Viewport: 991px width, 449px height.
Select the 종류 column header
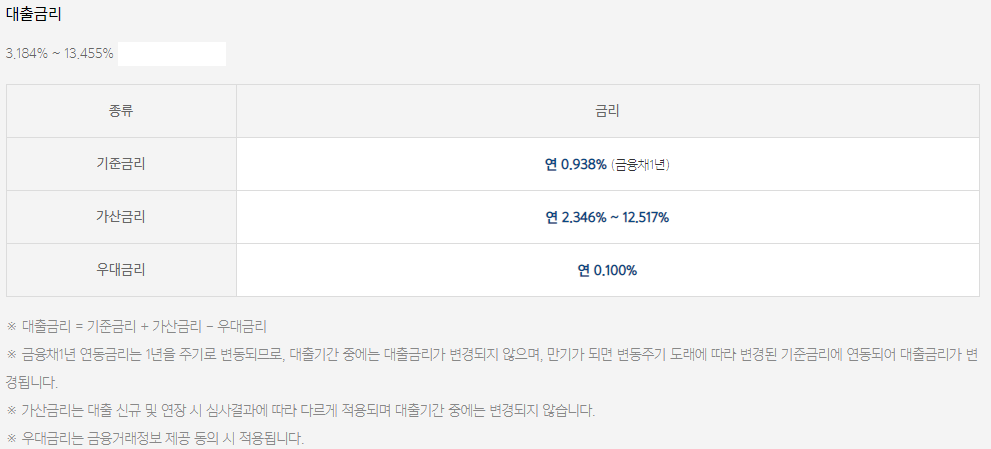point(121,111)
